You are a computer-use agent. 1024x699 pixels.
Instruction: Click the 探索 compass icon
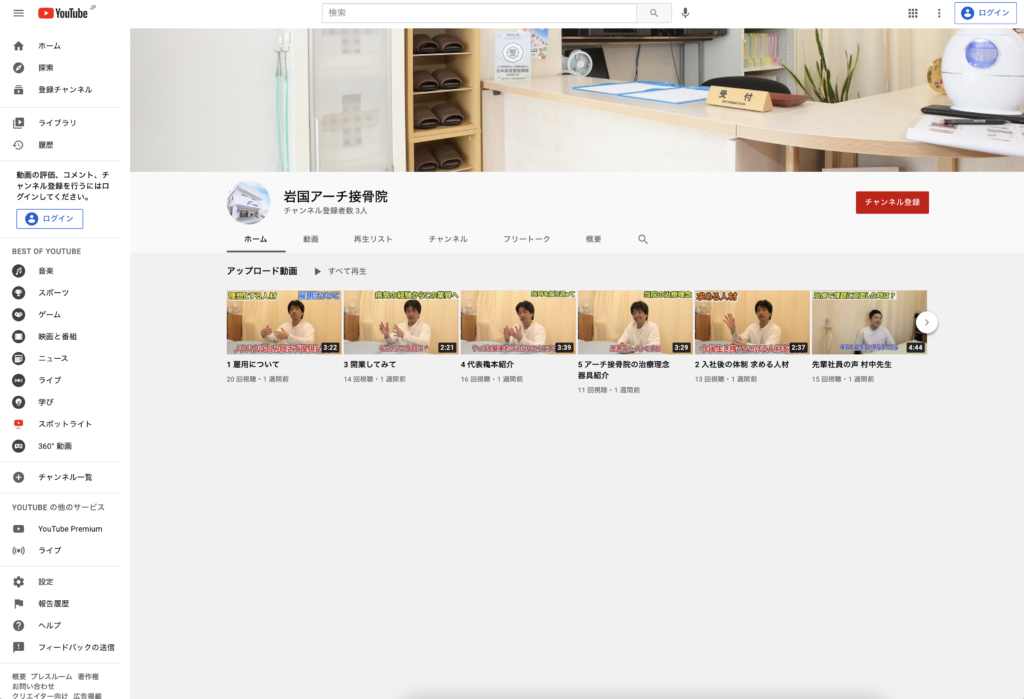point(18,68)
